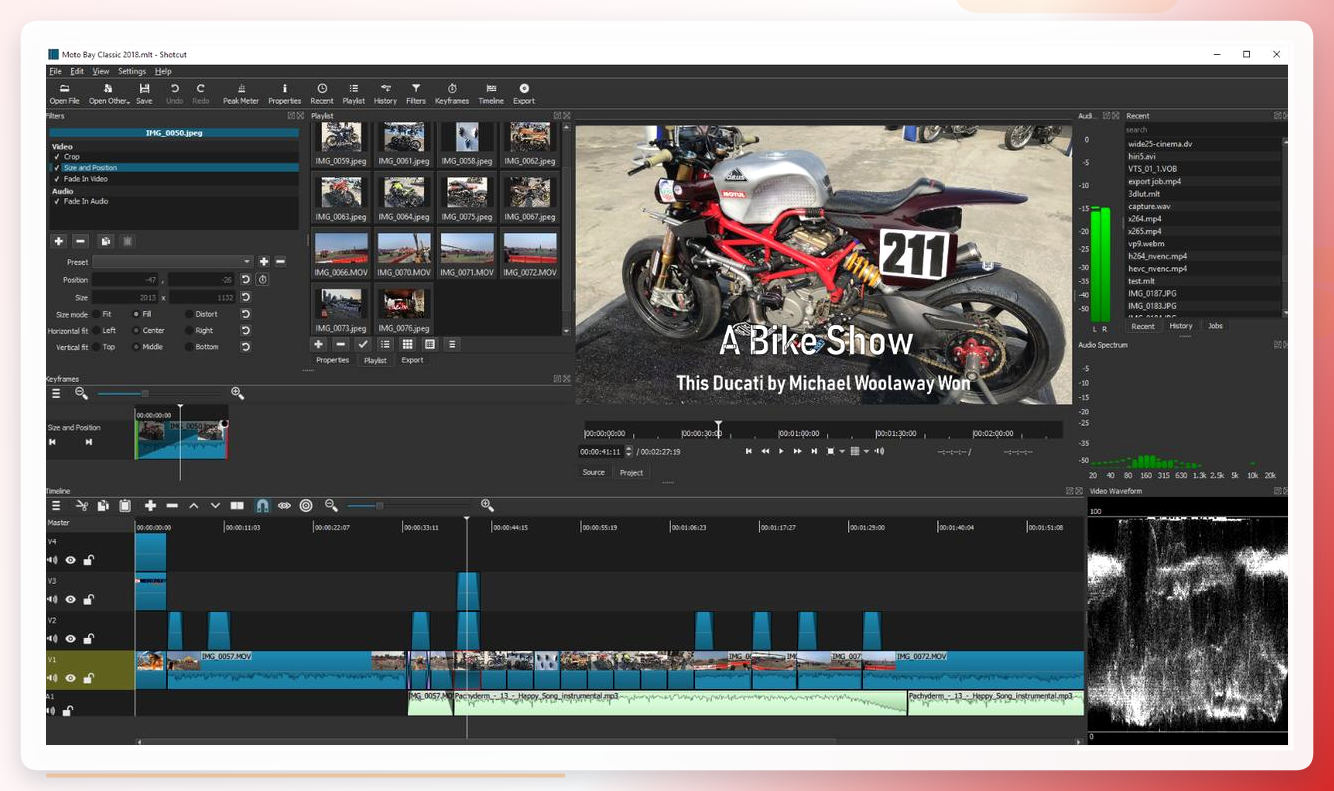Open the History toolbar icon

click(x=385, y=94)
